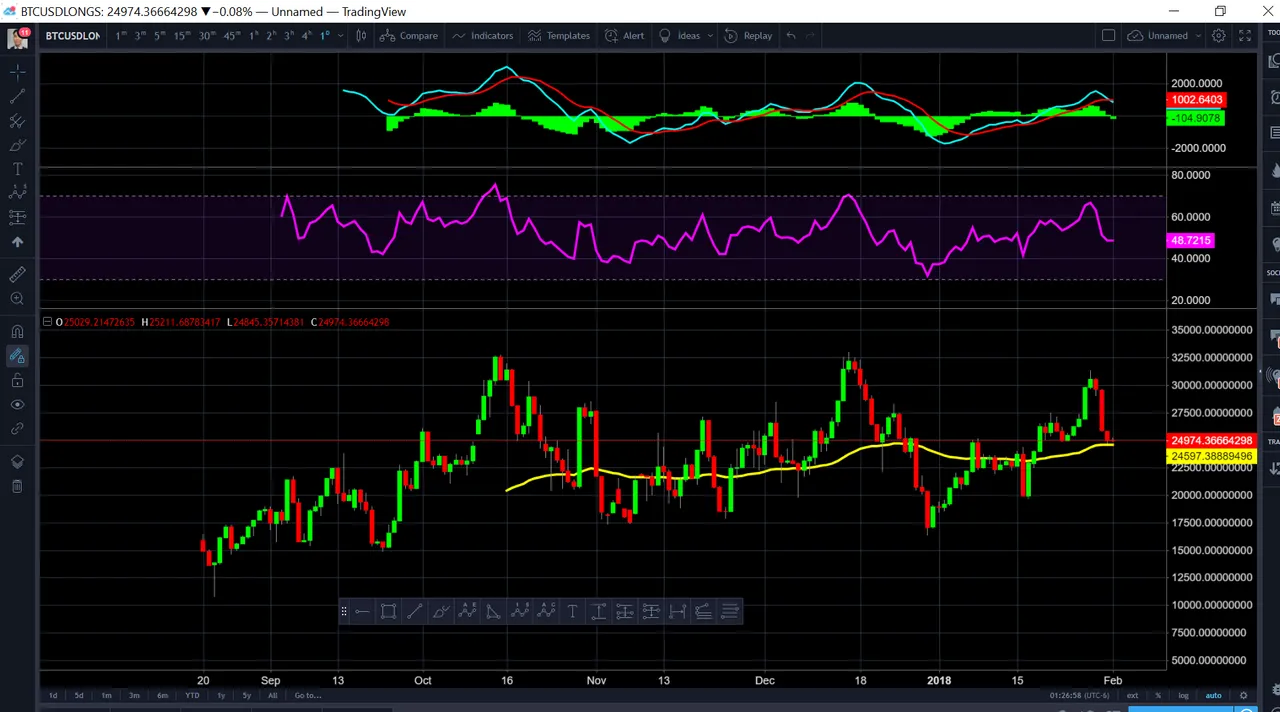Set date range to 5y
Image resolution: width=1280 pixels, height=712 pixels.
click(247, 696)
